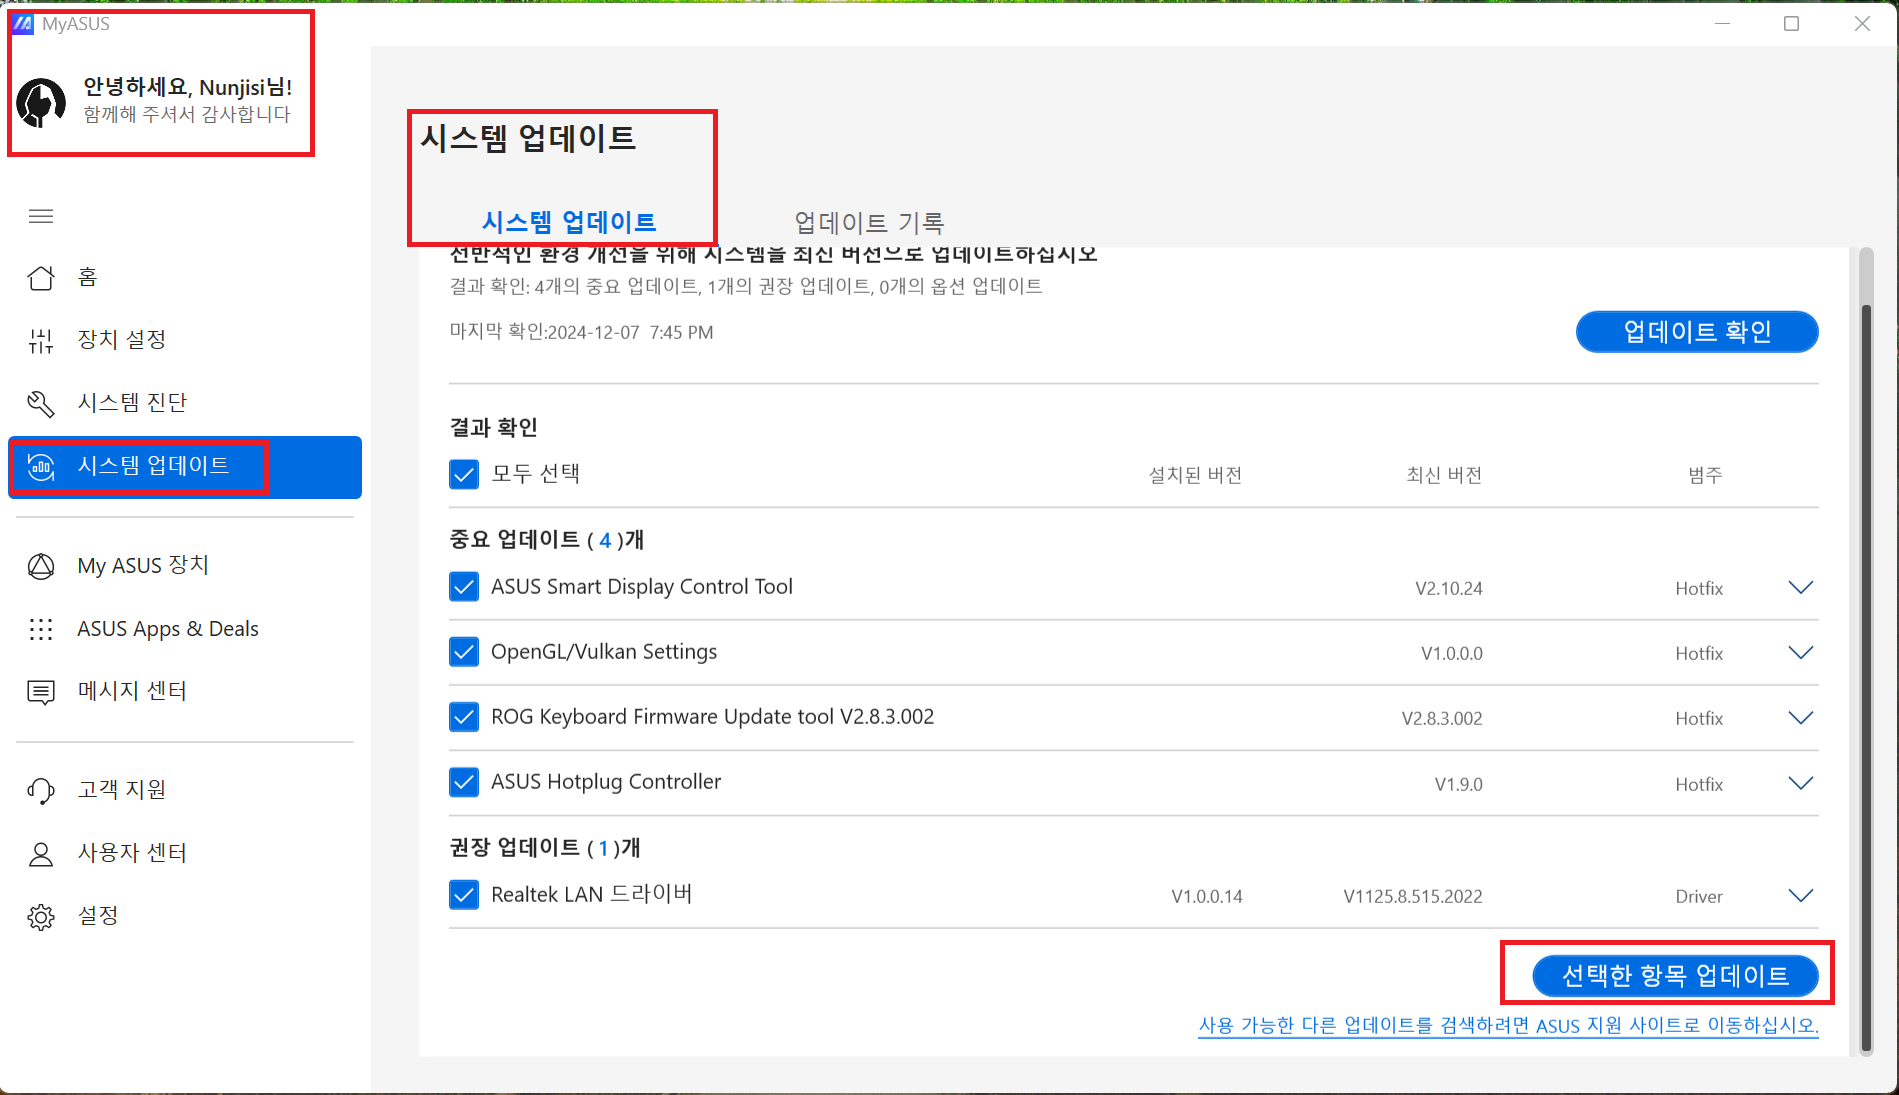Uncheck OpenGL/Vulkan Settings checkbox
Screen dimensions: 1899x1095
coord(464,652)
